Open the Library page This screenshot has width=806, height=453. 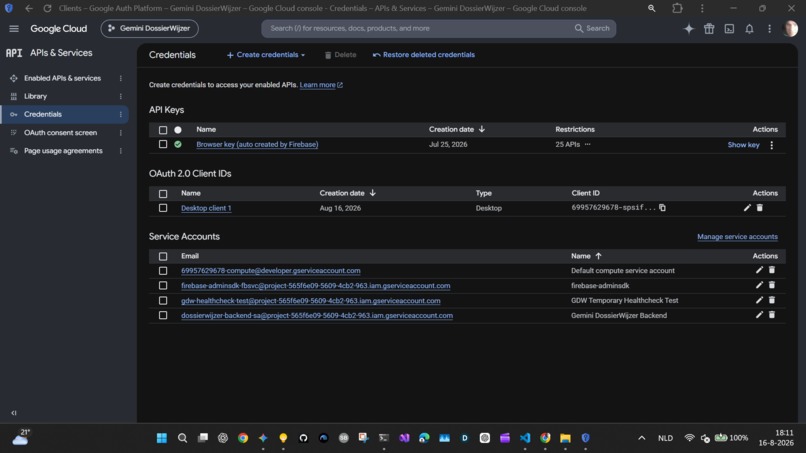point(35,96)
